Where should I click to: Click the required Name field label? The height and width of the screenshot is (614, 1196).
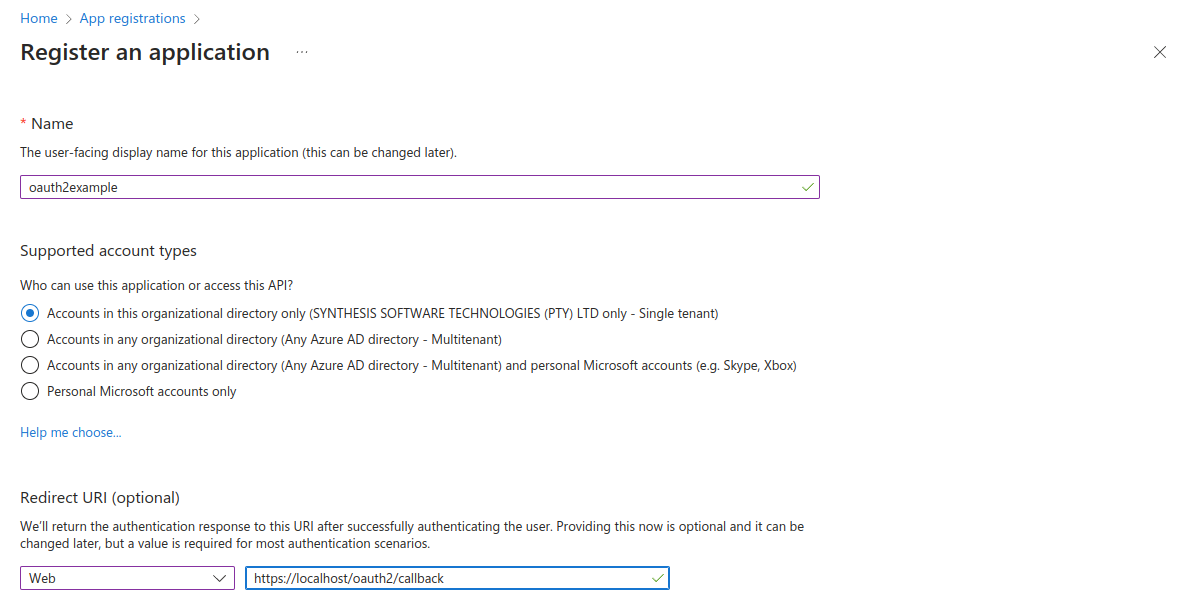(x=52, y=123)
